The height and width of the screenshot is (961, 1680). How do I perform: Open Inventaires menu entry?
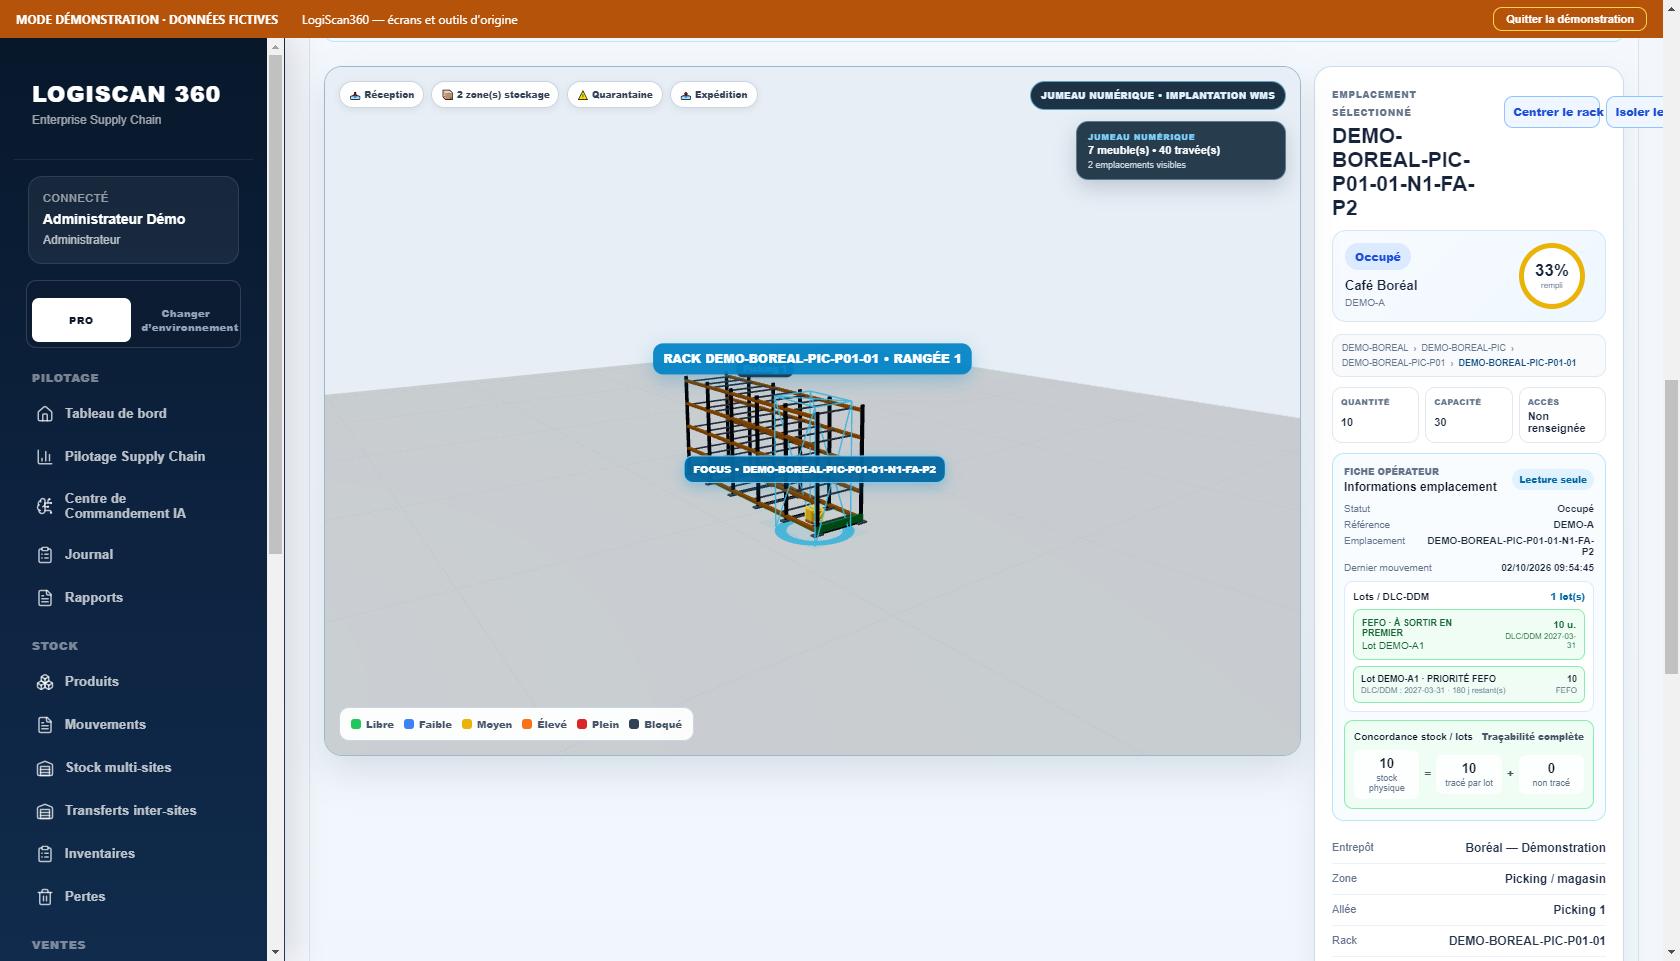100,853
